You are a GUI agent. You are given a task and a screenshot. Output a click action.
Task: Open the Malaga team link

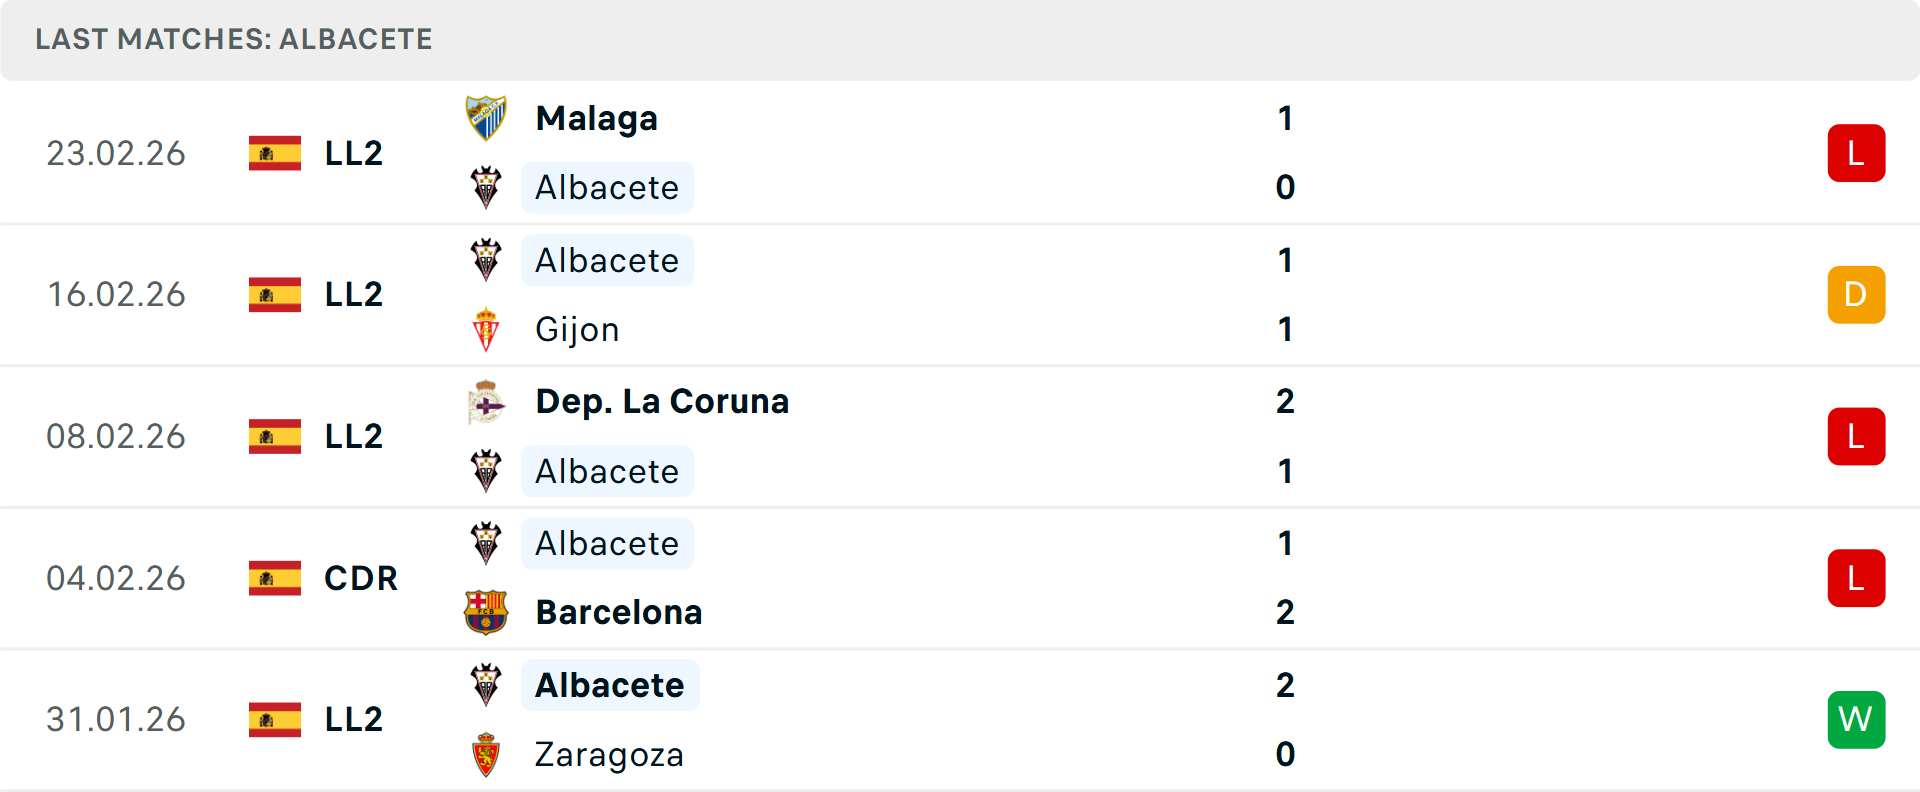click(x=596, y=119)
